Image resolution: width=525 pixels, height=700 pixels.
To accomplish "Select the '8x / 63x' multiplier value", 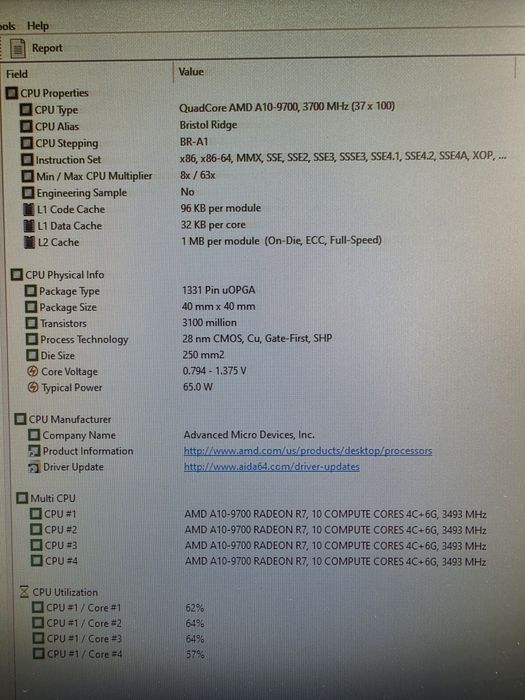I will click(198, 175).
